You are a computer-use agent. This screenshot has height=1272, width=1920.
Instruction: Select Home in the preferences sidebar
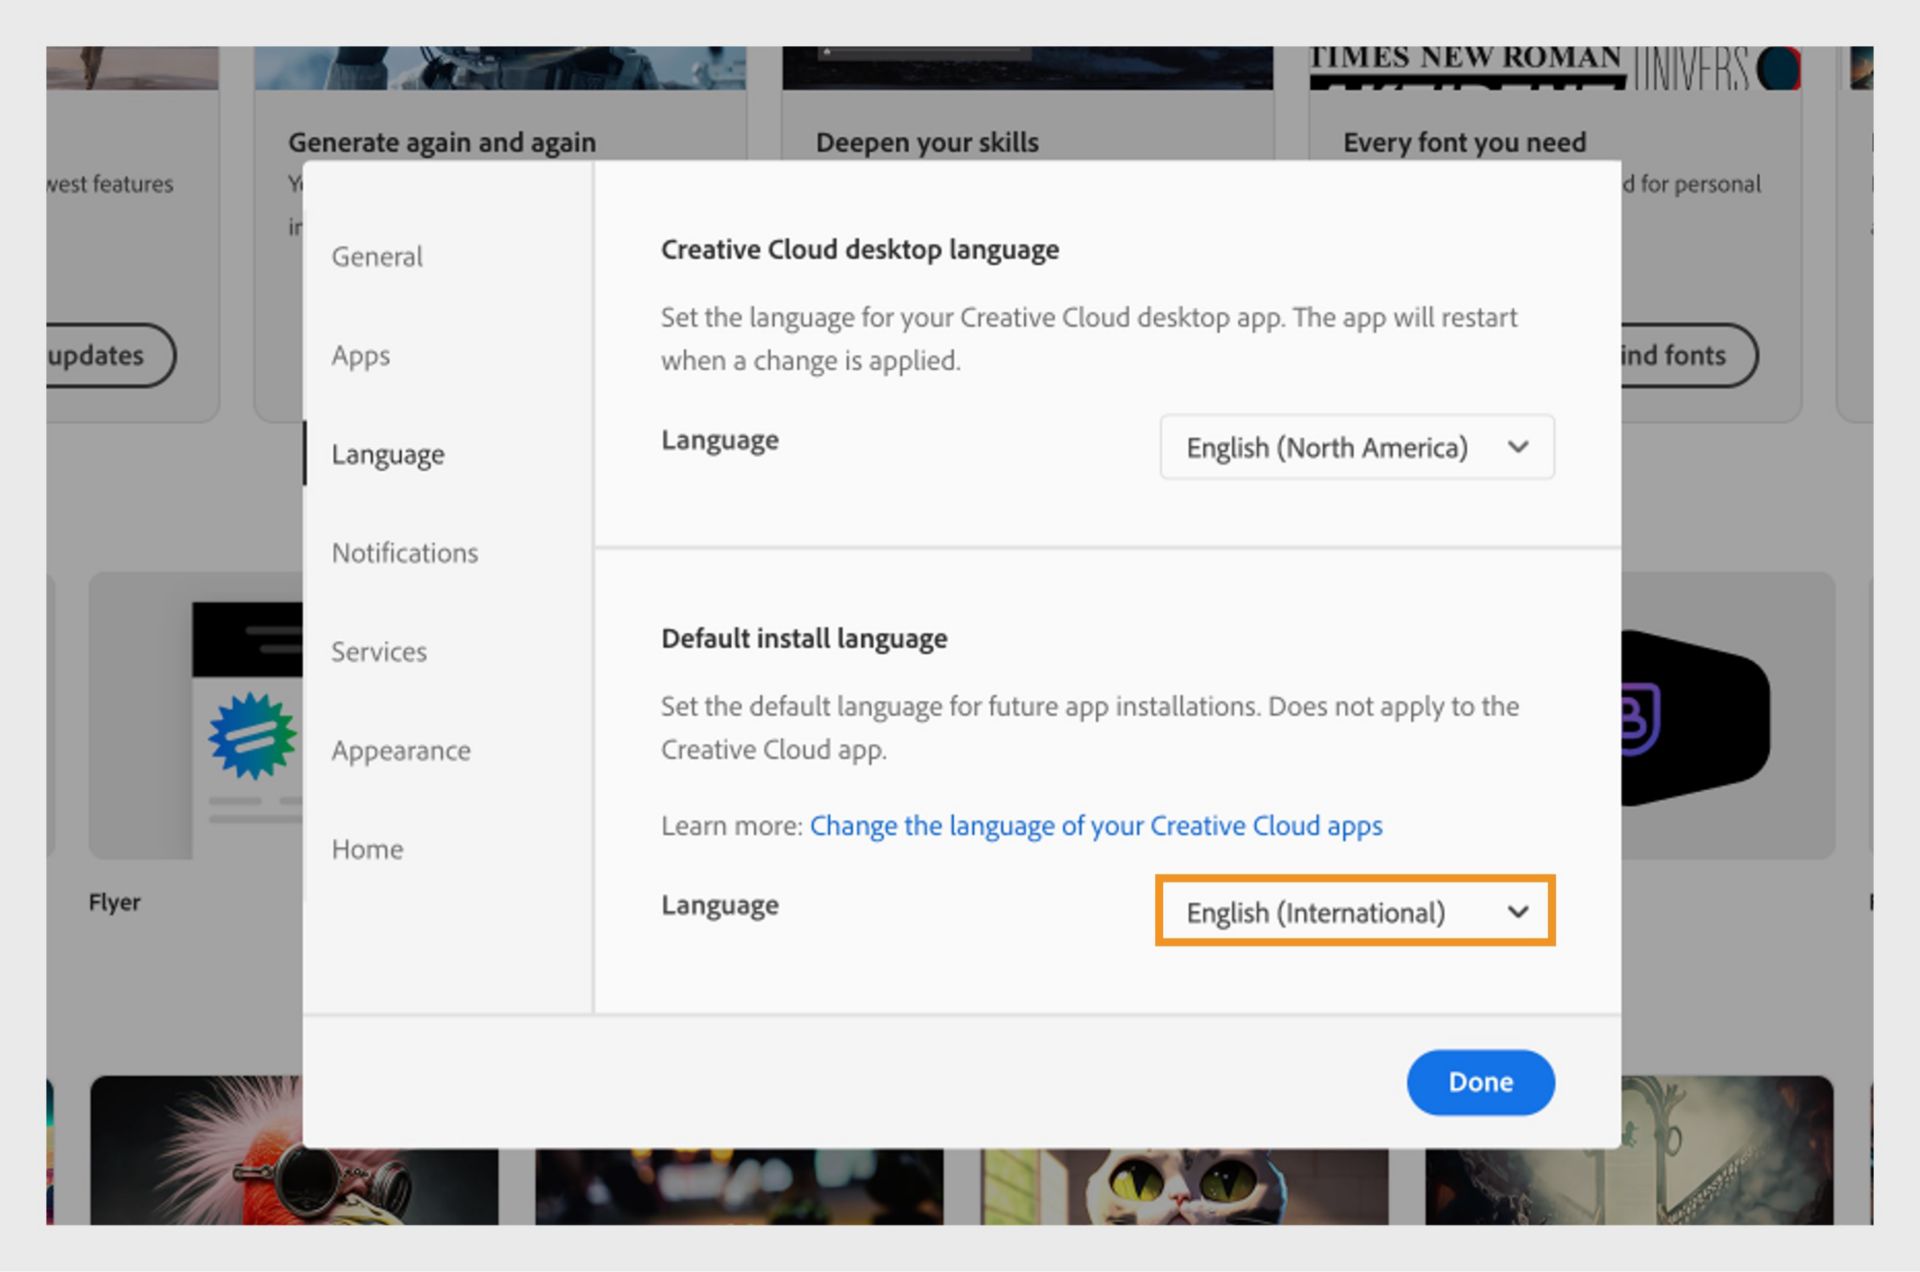(x=367, y=849)
